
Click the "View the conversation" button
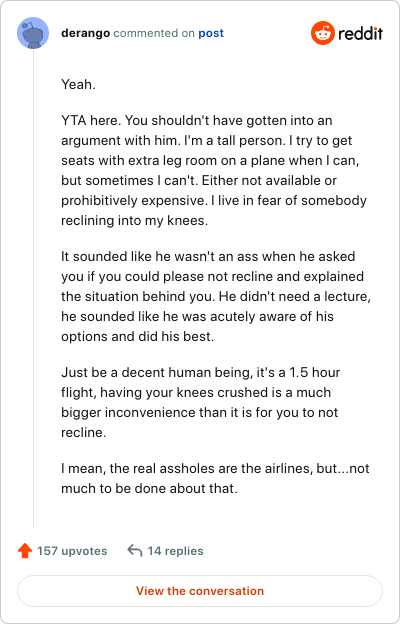click(200, 591)
